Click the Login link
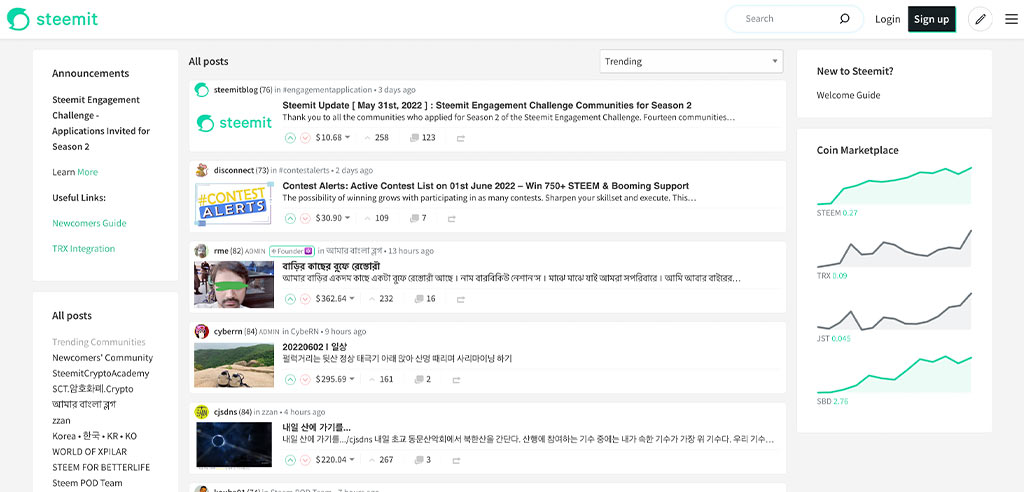 (x=888, y=19)
